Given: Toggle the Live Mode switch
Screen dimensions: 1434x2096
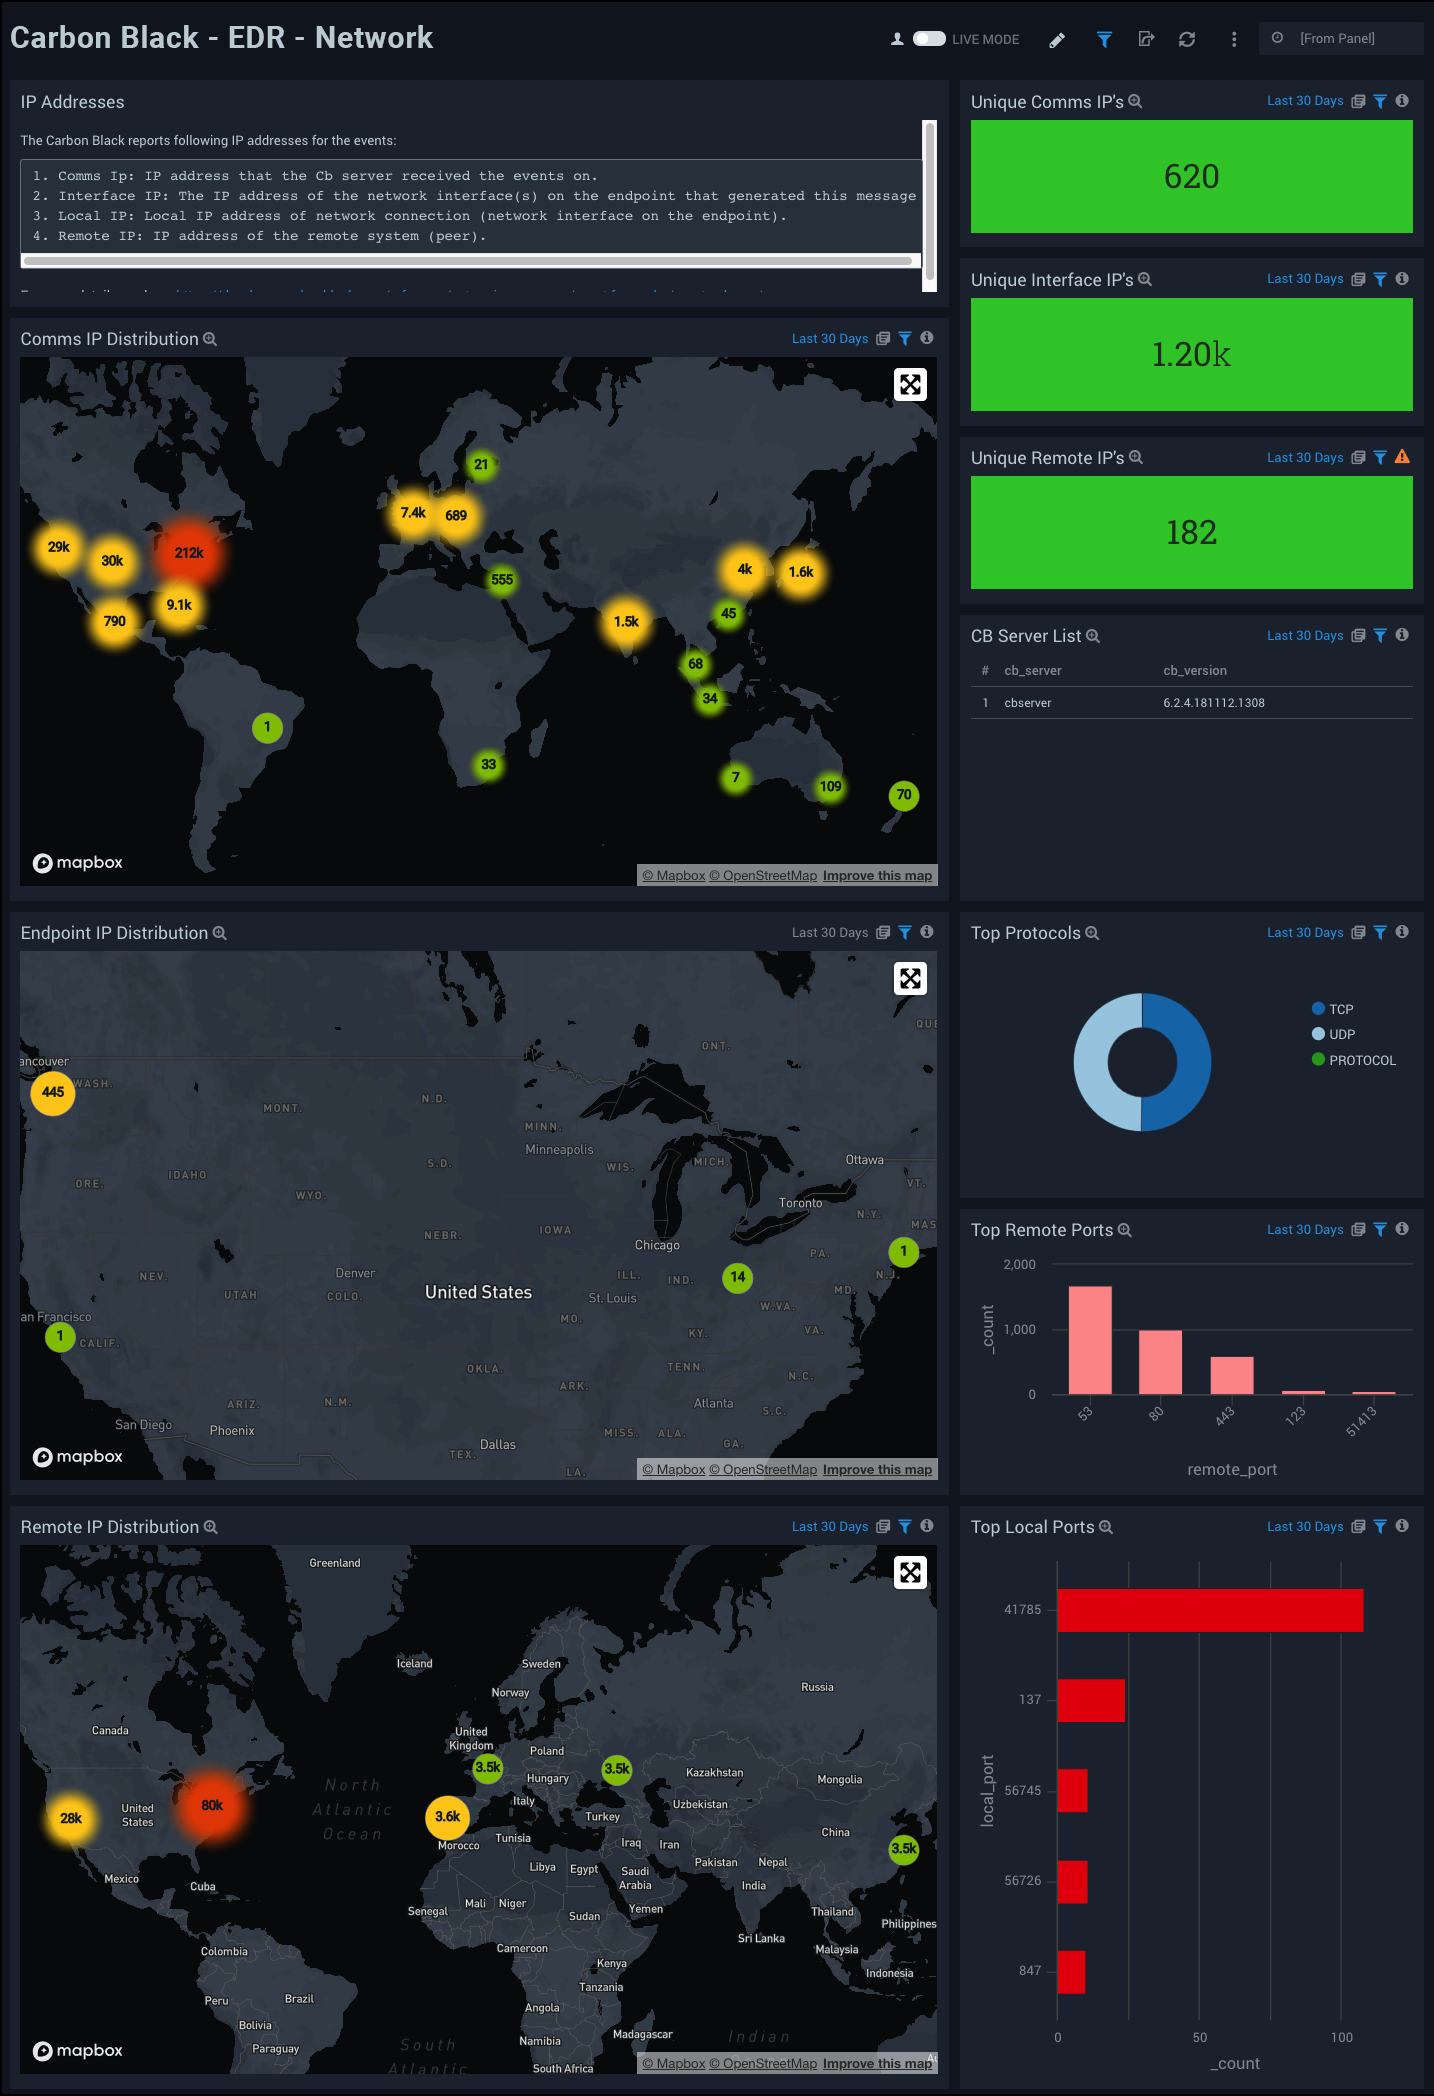Looking at the screenshot, I should pos(929,39).
